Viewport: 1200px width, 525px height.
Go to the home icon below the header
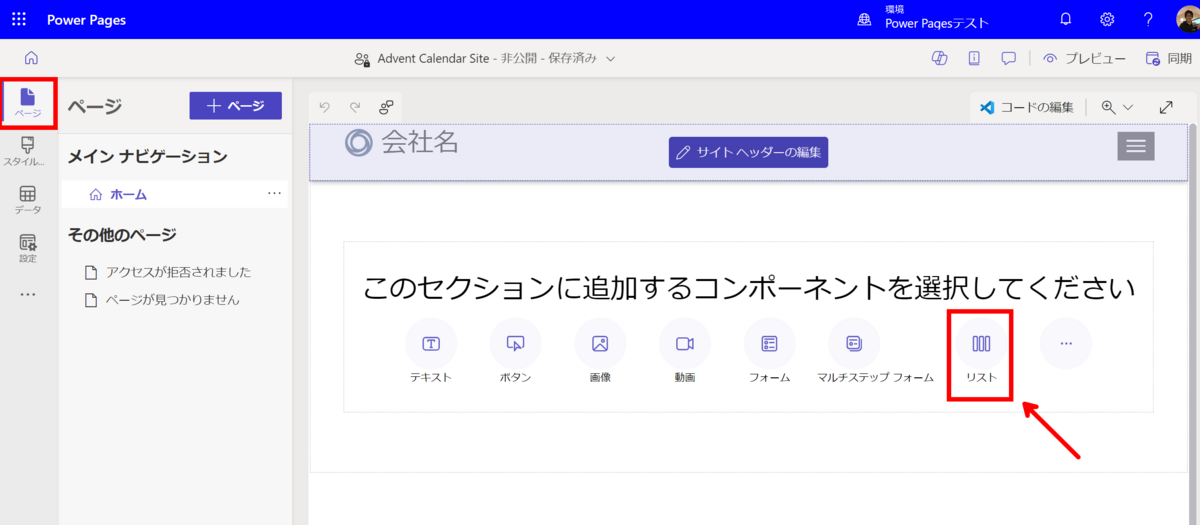(x=31, y=58)
